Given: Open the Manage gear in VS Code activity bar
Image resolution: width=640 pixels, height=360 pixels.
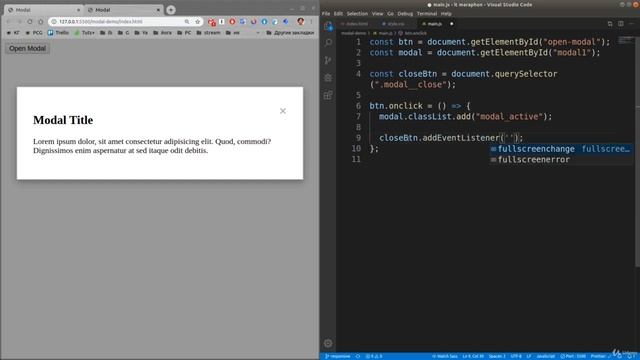Looking at the screenshot, I should pyautogui.click(x=328, y=343).
